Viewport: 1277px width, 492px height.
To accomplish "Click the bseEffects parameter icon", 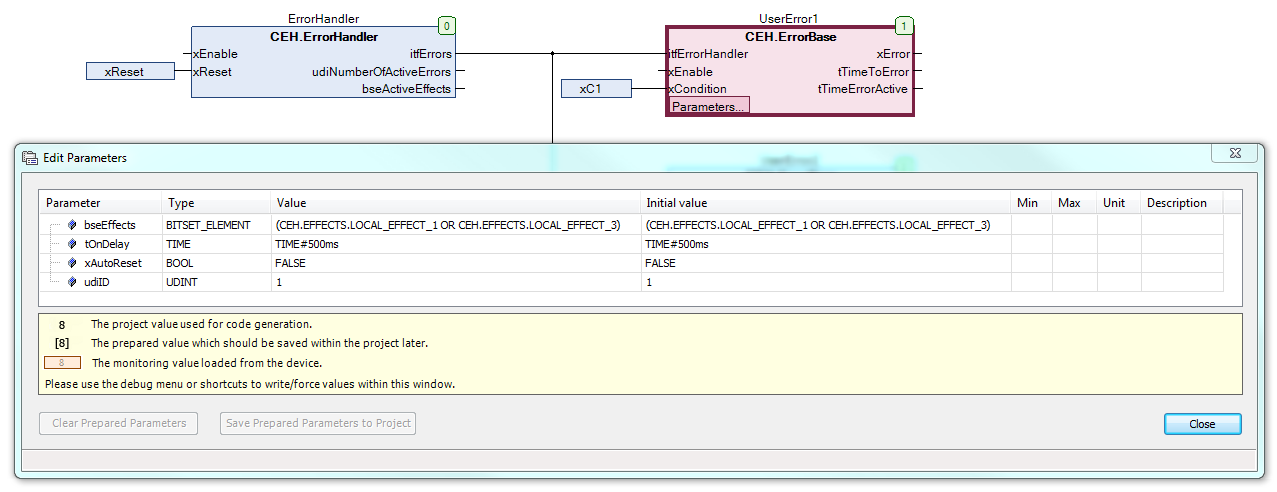I will click(72, 225).
